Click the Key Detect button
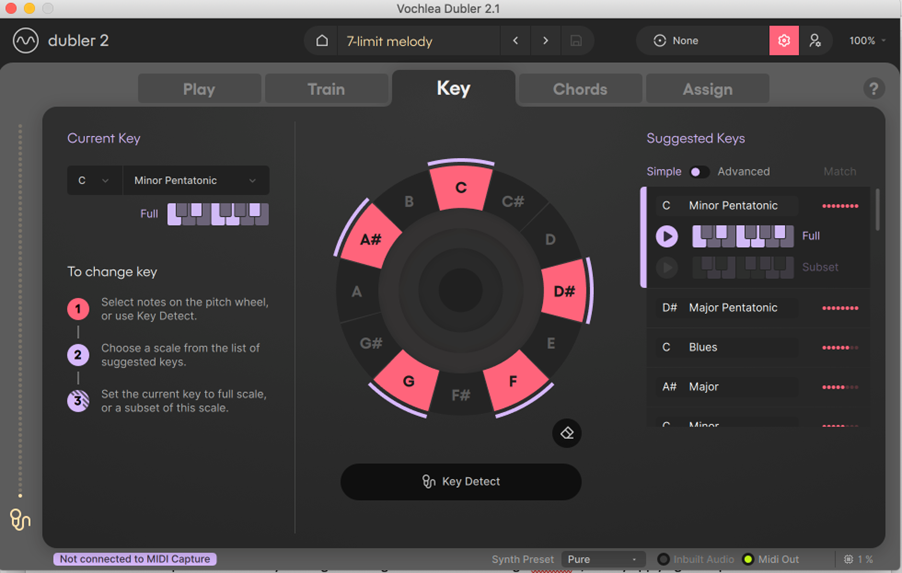 tap(461, 482)
